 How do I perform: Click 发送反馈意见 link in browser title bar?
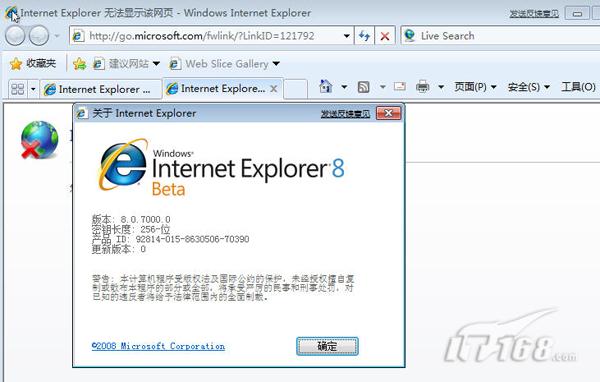click(x=534, y=14)
